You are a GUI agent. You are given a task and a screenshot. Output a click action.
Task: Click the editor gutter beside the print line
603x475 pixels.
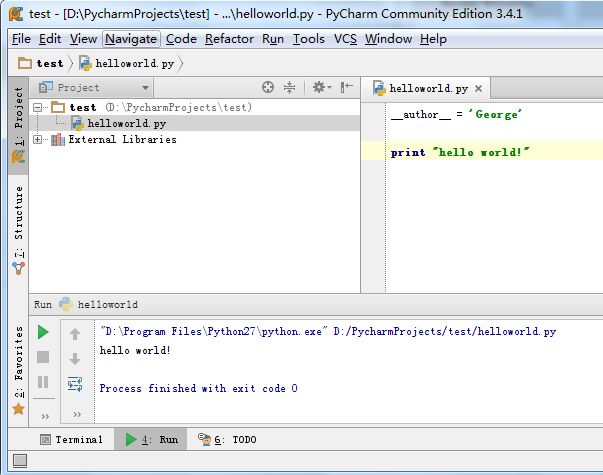(373, 152)
